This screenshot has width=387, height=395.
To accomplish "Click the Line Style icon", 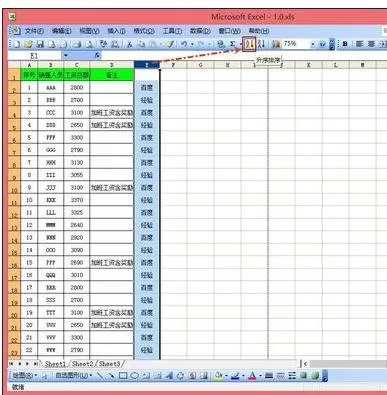I will (269, 376).
